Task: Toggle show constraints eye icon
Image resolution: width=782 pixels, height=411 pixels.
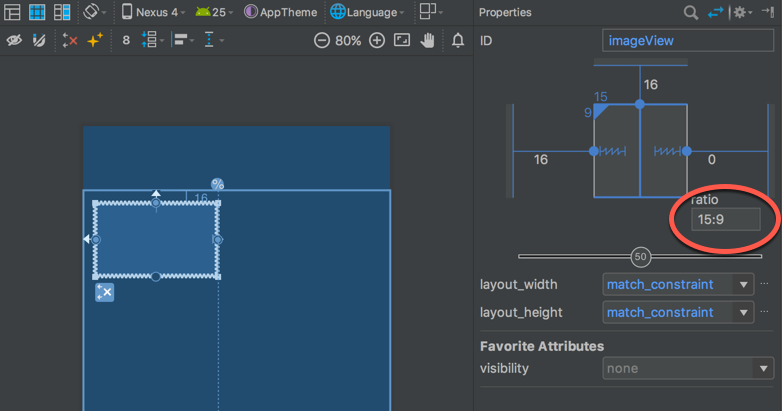Action: click(x=14, y=40)
